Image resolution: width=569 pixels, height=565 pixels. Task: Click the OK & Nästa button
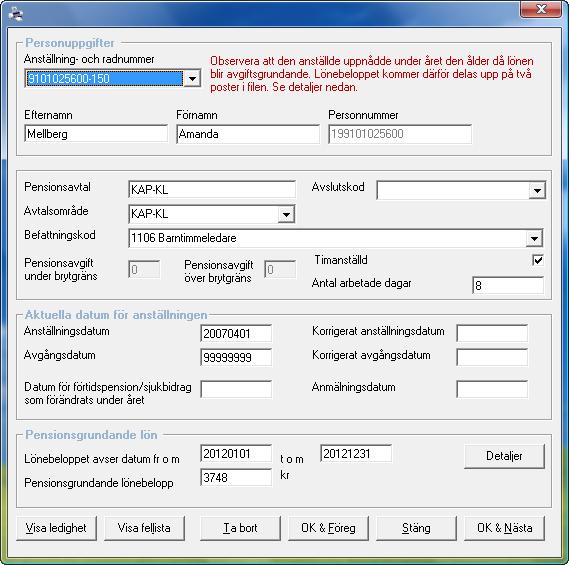tap(504, 528)
